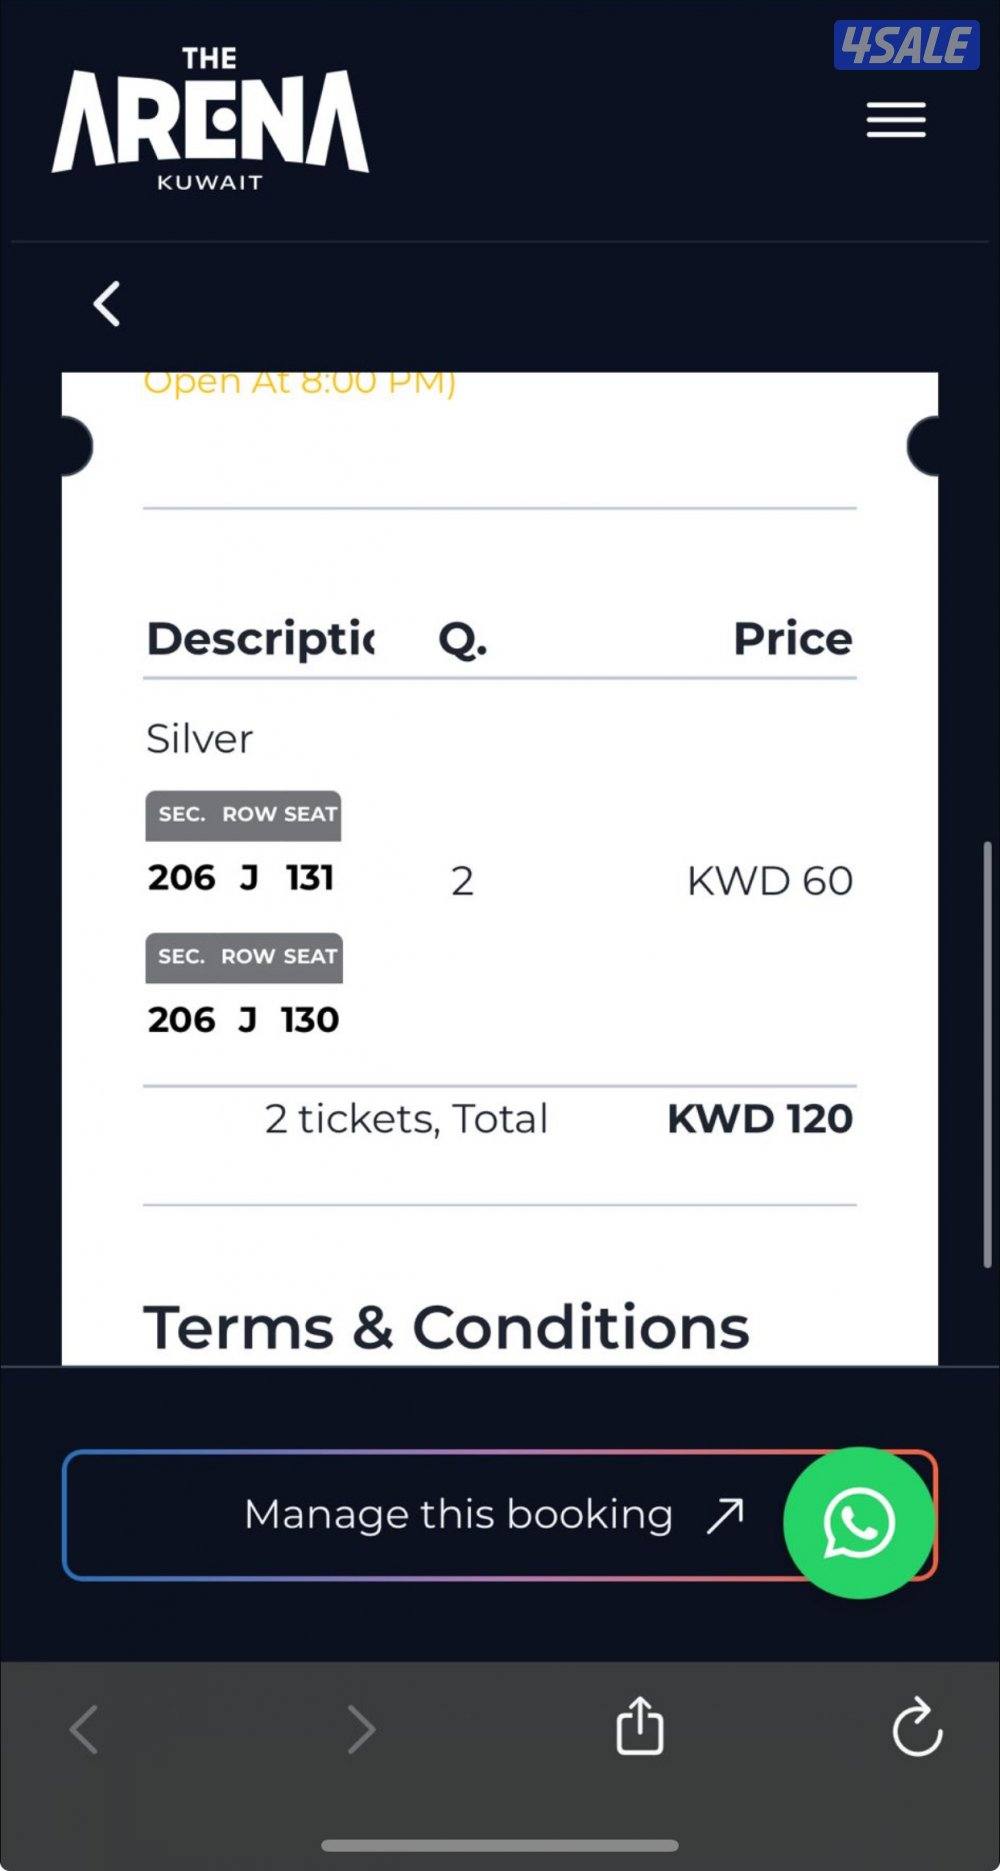Click the page scrollbar
Screen dimensions: 1000x1871
(x=987, y=1055)
